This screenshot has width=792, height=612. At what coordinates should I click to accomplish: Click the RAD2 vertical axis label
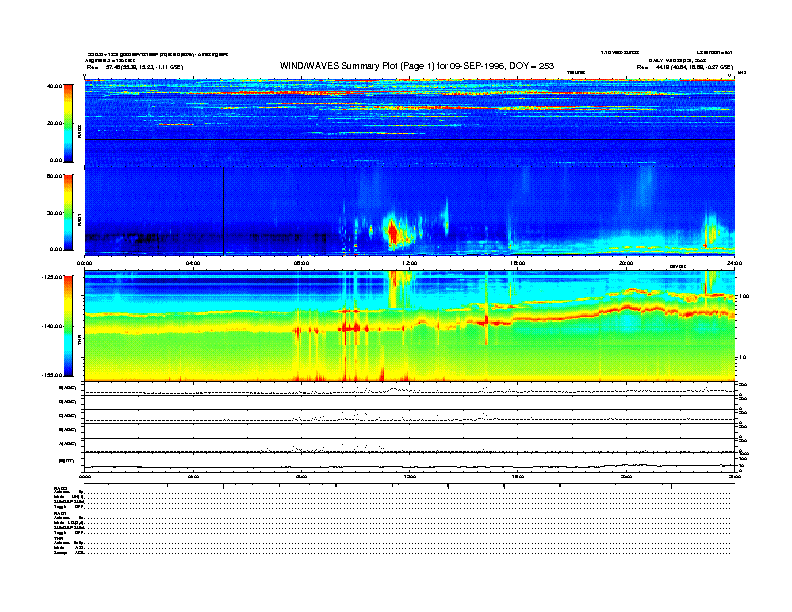pyautogui.click(x=79, y=133)
